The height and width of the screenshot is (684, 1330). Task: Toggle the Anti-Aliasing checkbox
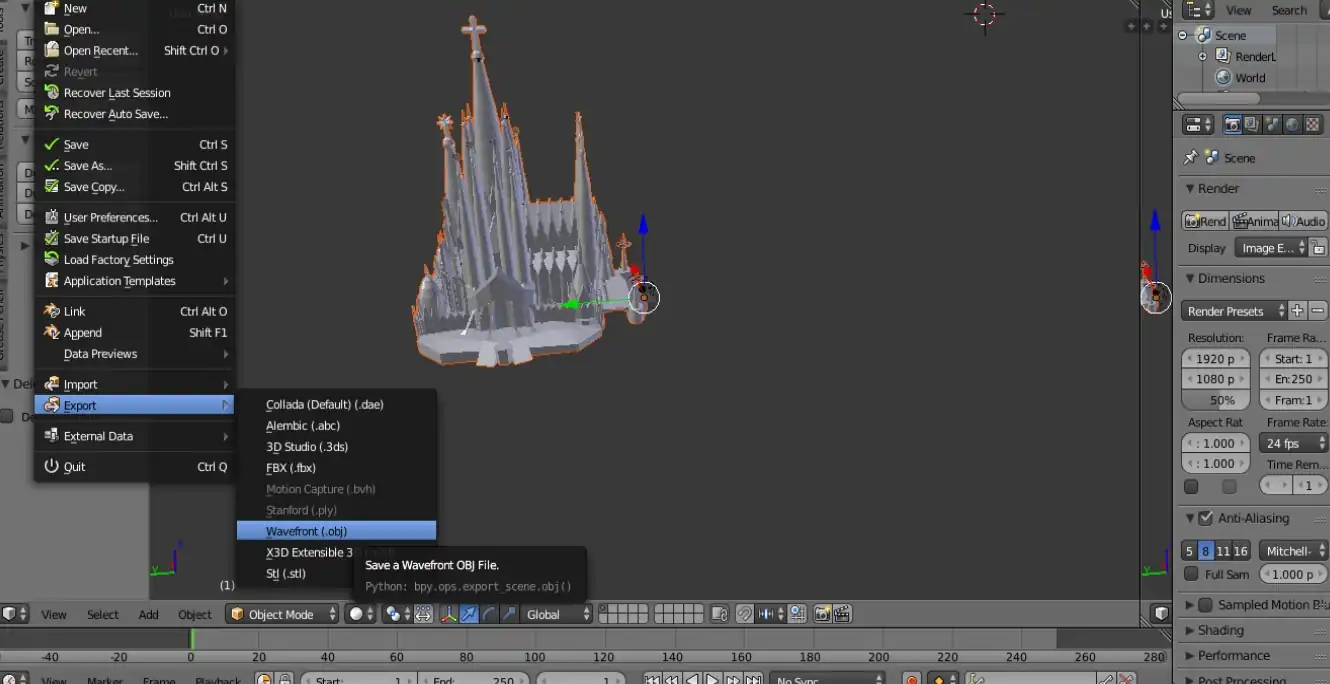point(1205,518)
